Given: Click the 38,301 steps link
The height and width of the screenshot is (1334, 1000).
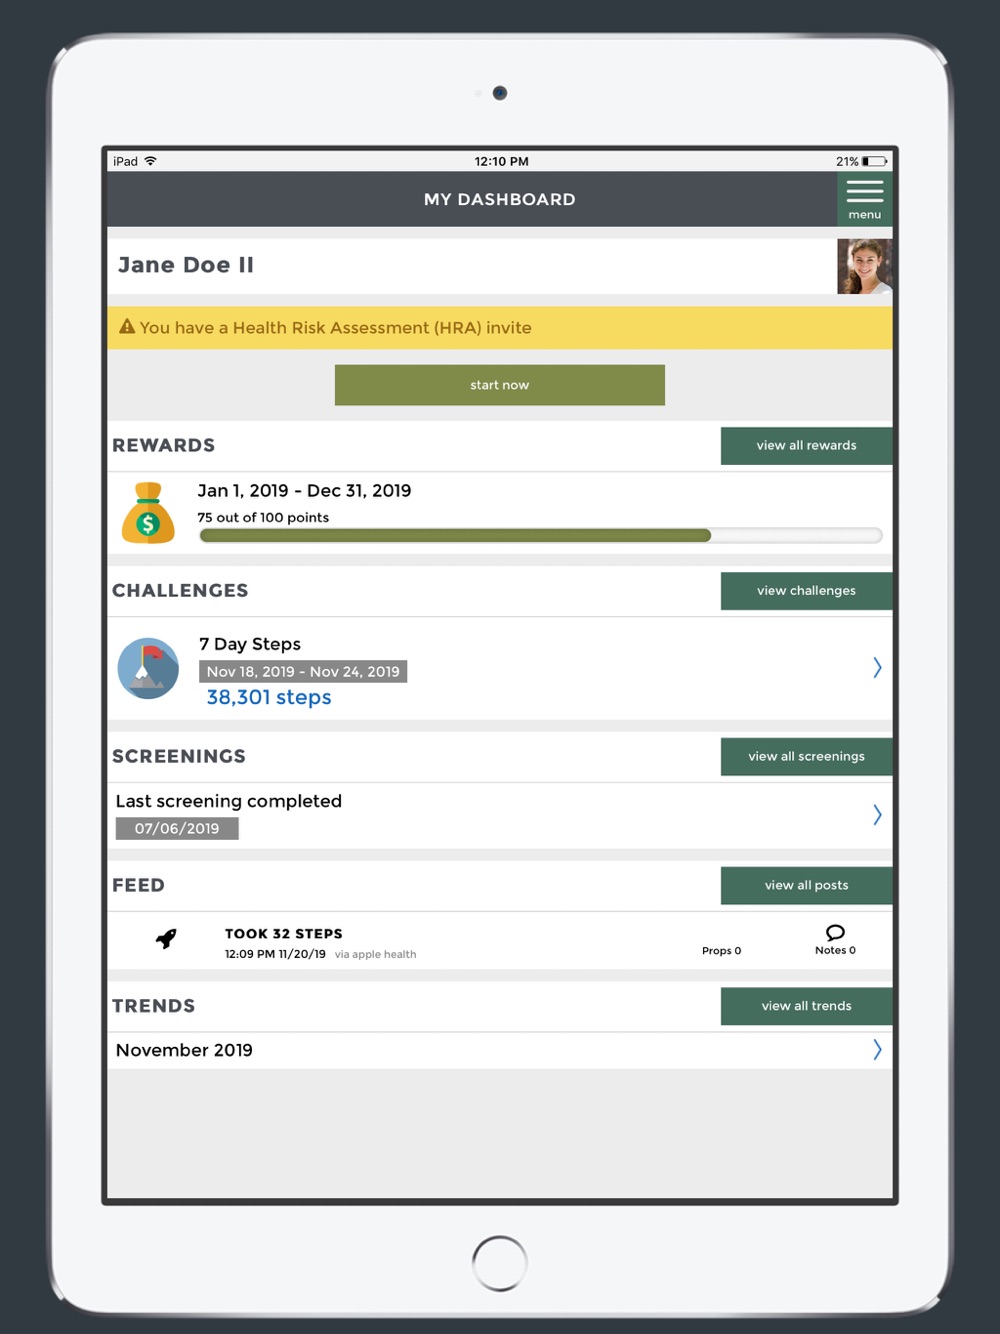Looking at the screenshot, I should click(x=269, y=698).
